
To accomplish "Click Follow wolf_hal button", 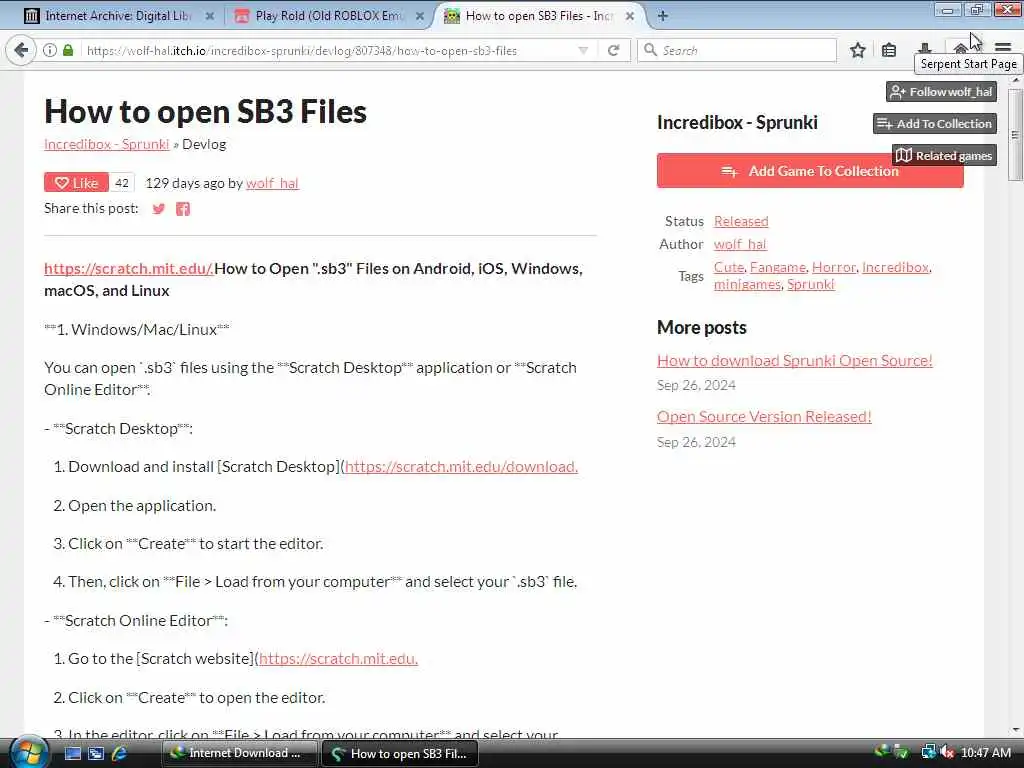I will tap(941, 92).
